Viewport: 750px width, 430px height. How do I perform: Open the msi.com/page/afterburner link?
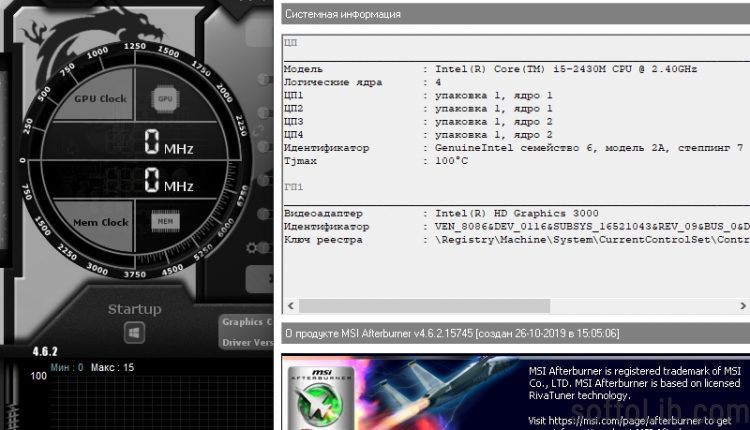pyautogui.click(x=626, y=421)
